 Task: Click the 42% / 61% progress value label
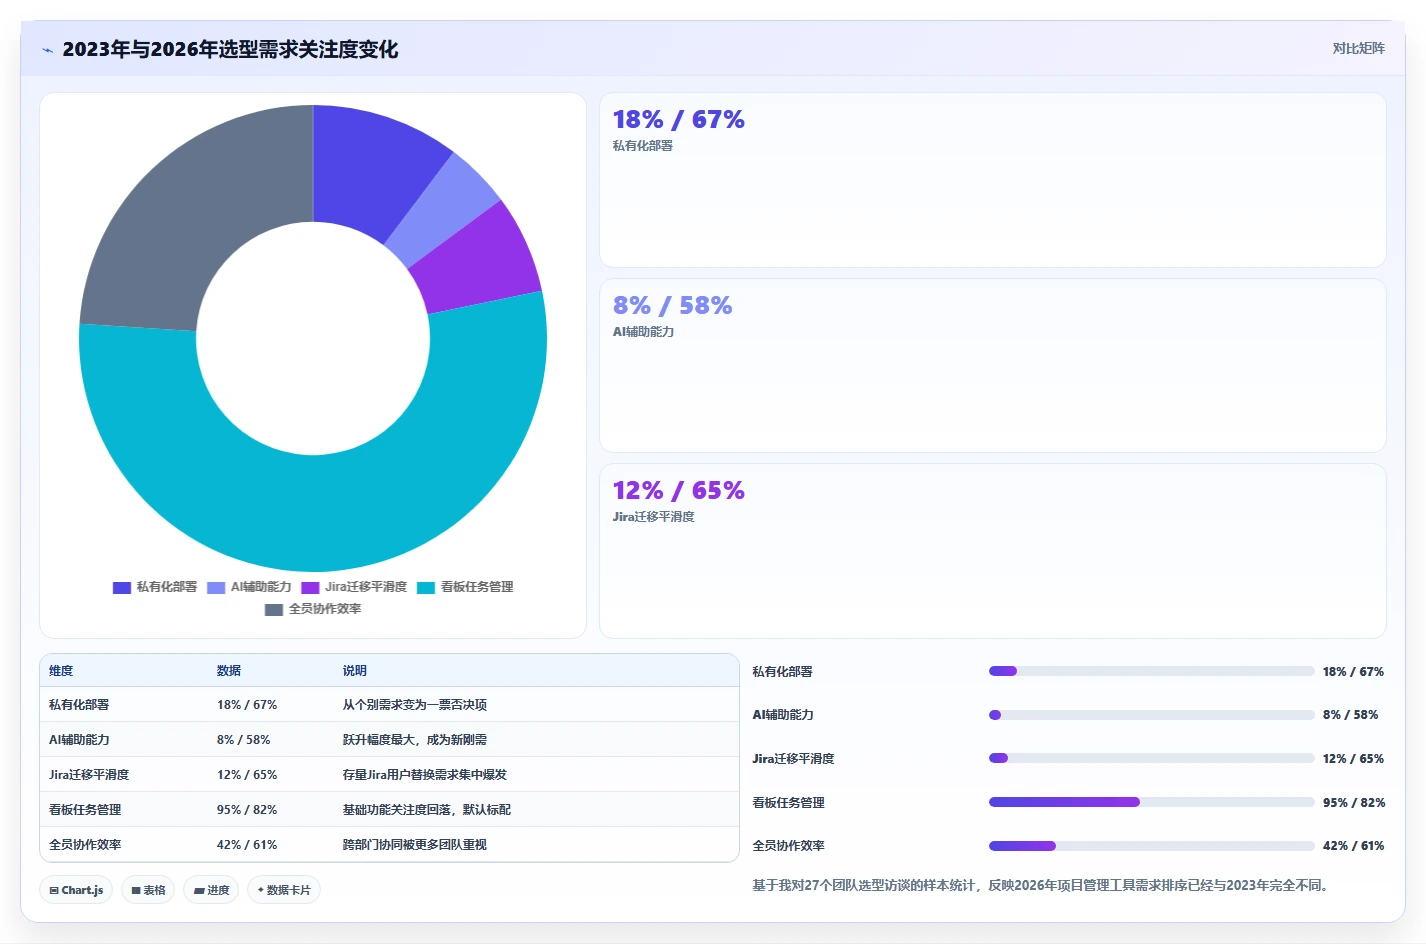1354,846
